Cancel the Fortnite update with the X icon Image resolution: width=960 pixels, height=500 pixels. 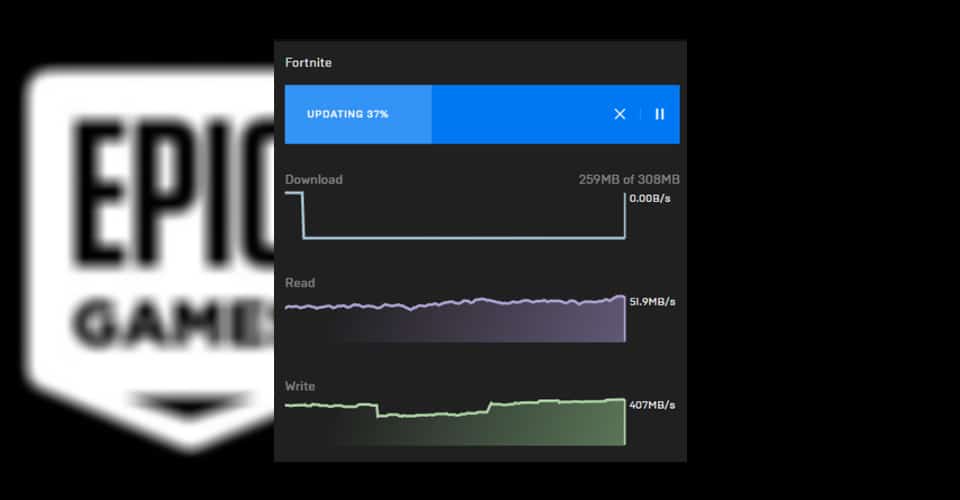pos(620,114)
